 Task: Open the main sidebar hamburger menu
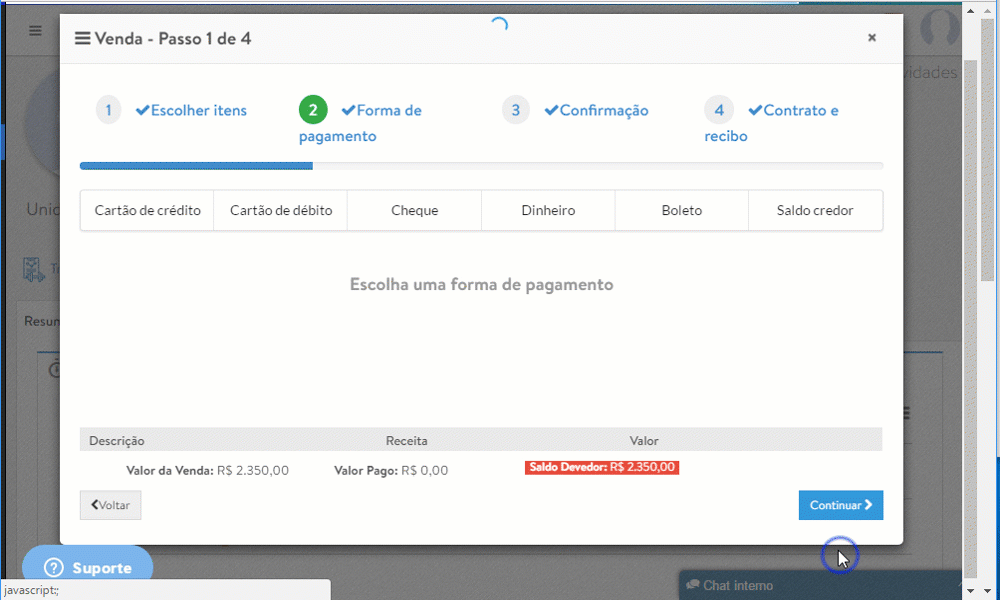[34, 31]
